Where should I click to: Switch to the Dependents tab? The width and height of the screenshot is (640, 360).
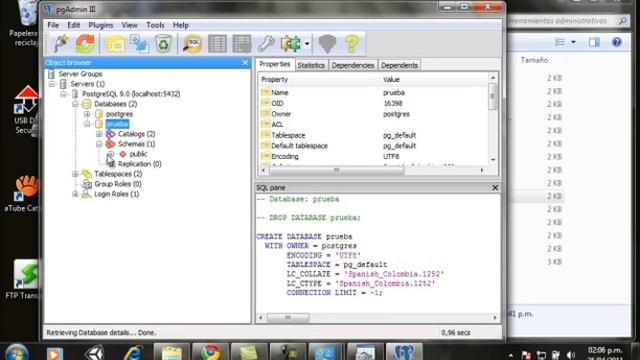[399, 65]
